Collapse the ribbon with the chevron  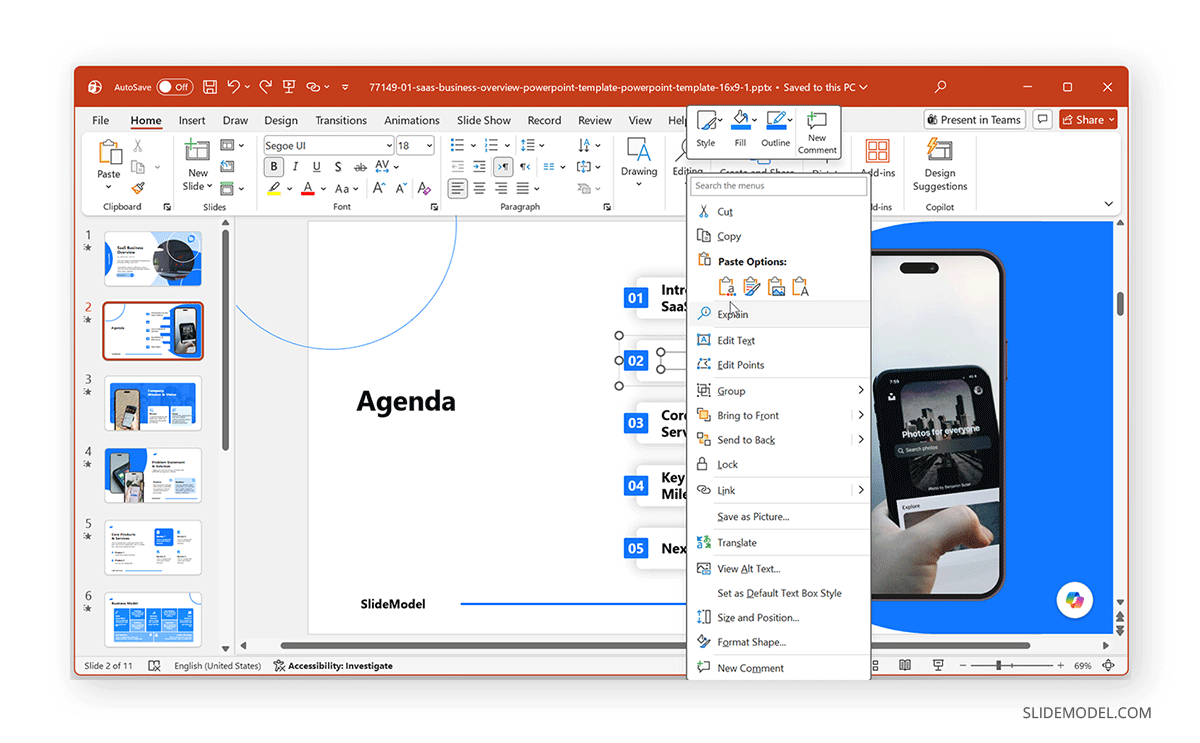(1108, 204)
